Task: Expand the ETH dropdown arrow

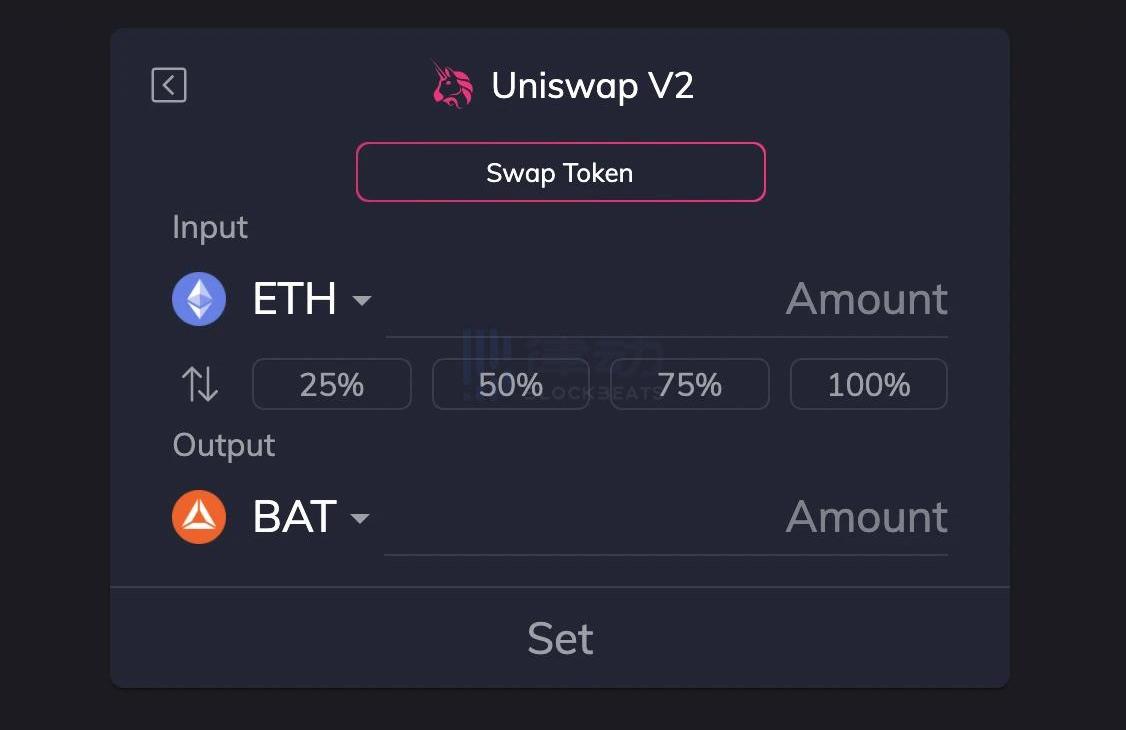Action: (x=362, y=301)
